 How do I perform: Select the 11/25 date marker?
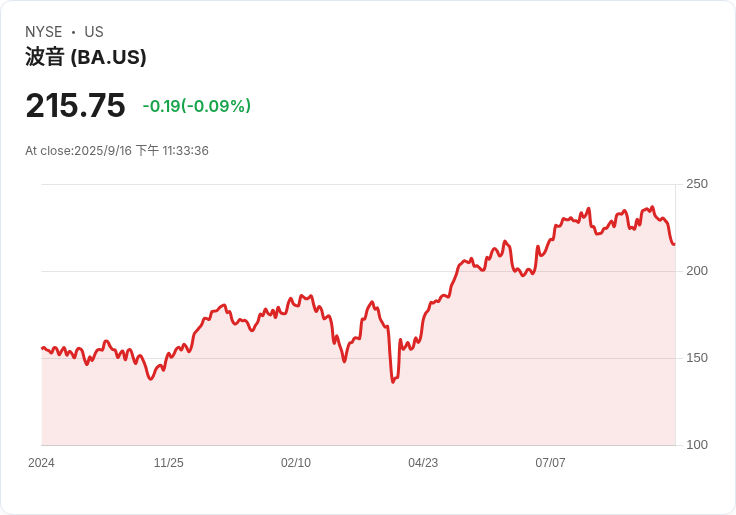click(169, 463)
